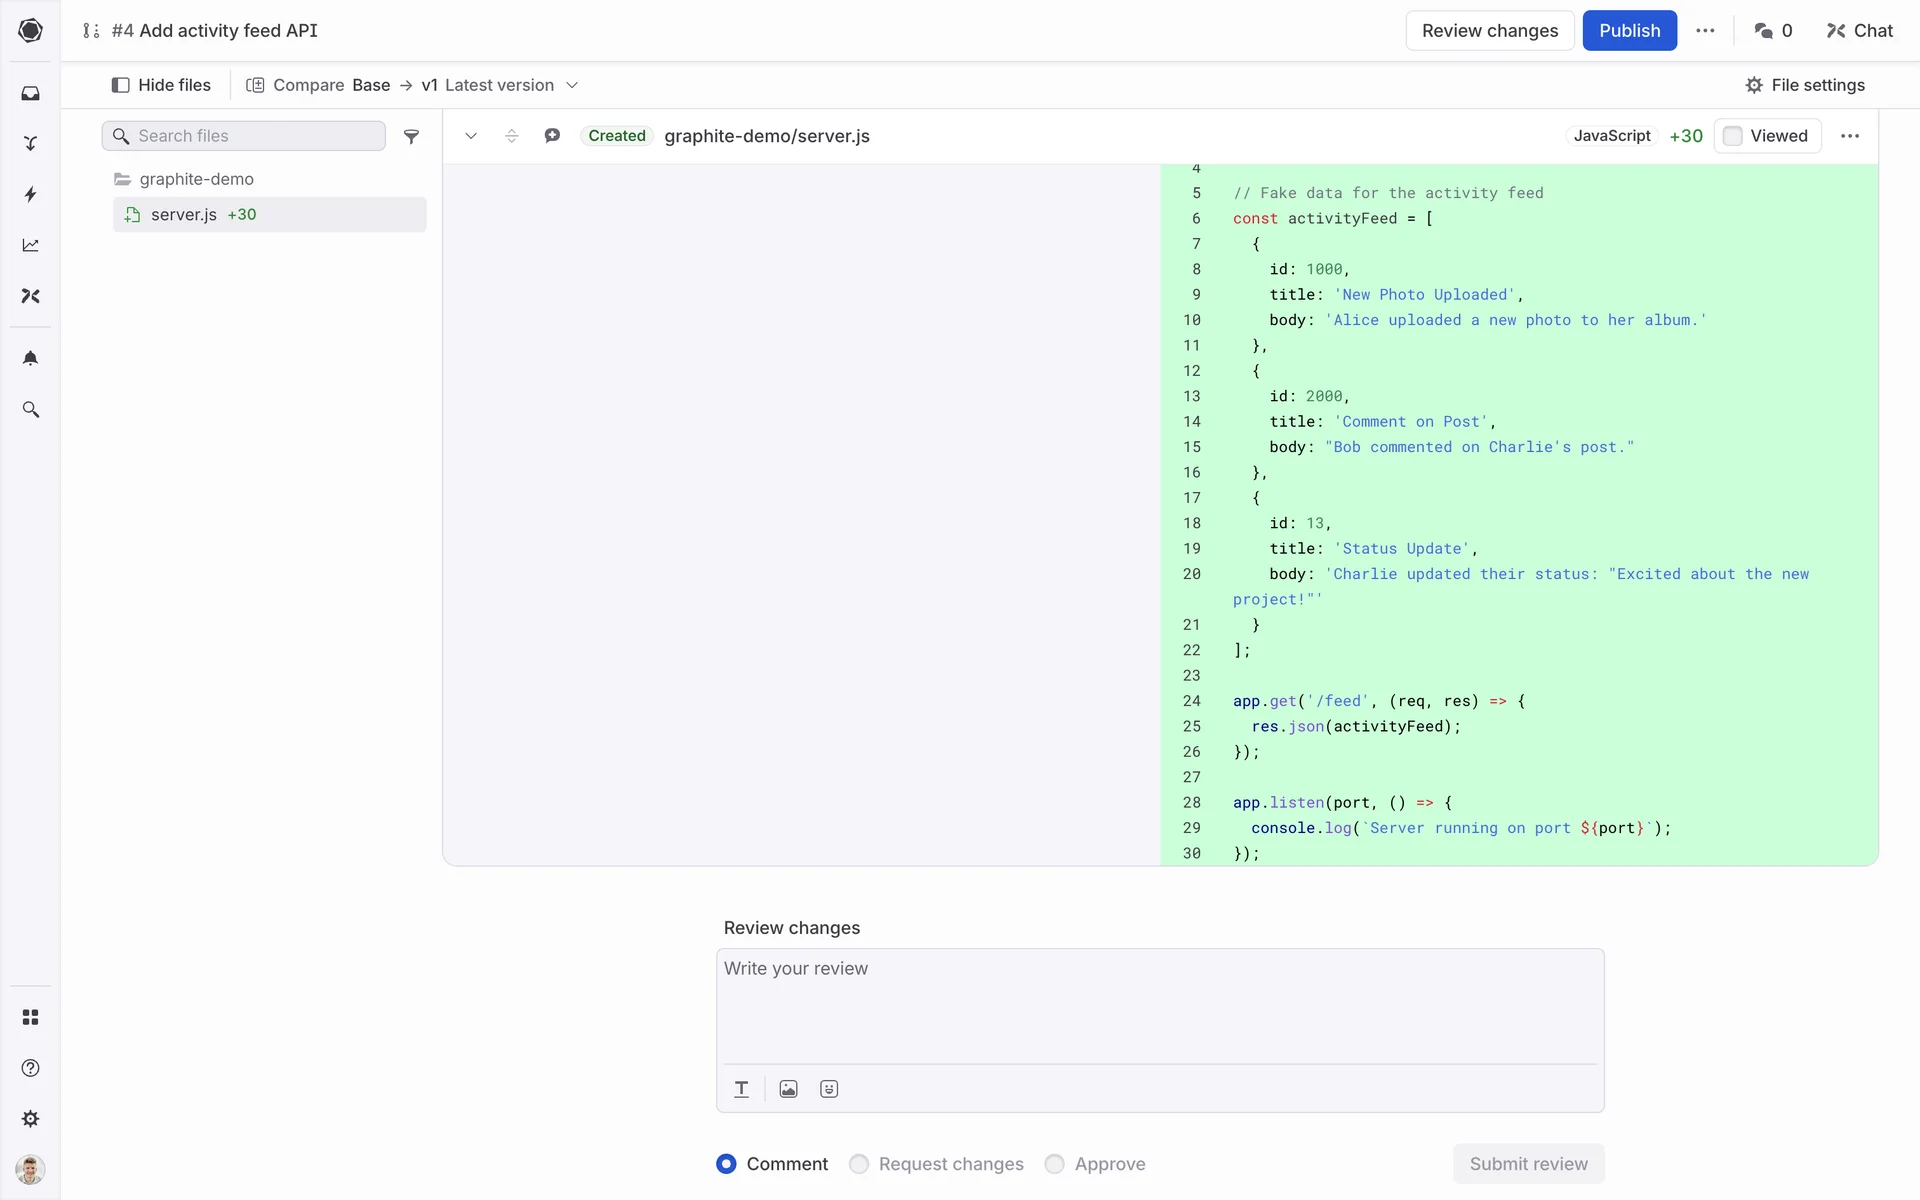Image resolution: width=1920 pixels, height=1200 pixels.
Task: Click the add file comment bubble icon
Action: click(x=552, y=136)
